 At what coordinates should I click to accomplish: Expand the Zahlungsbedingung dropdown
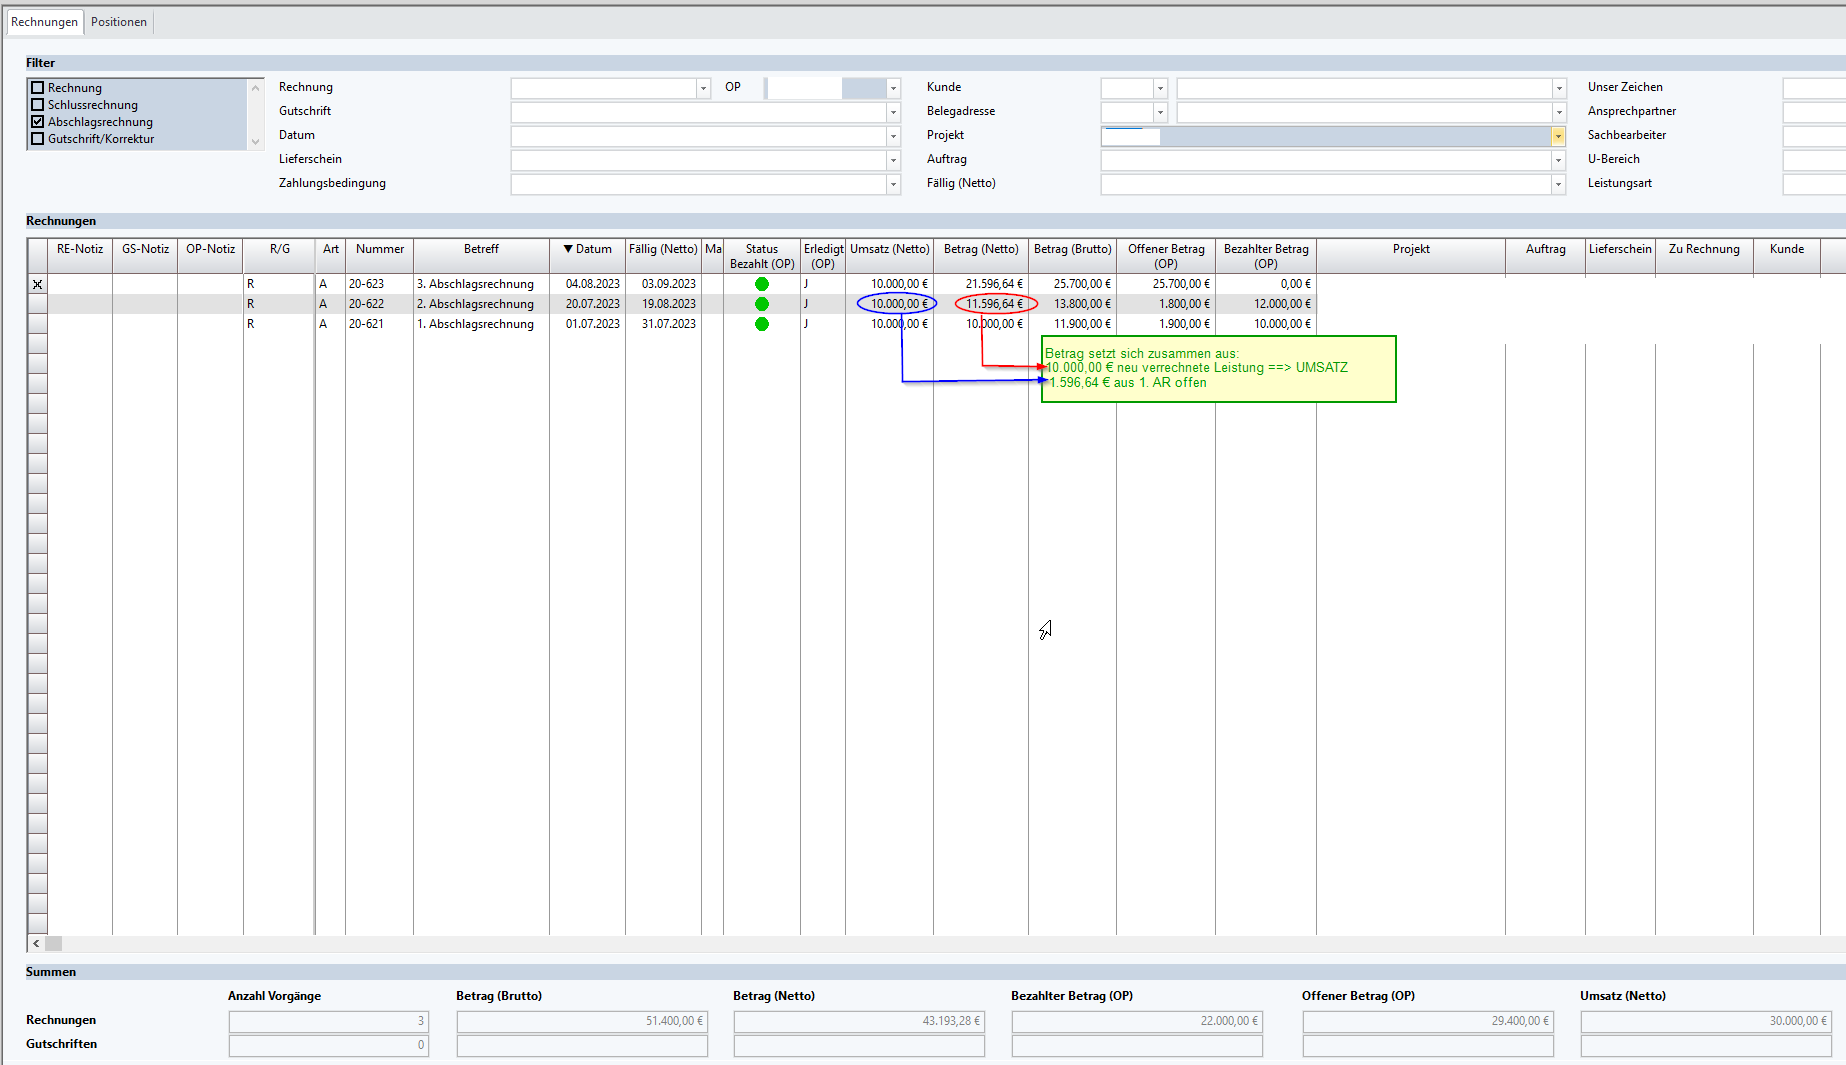893,184
